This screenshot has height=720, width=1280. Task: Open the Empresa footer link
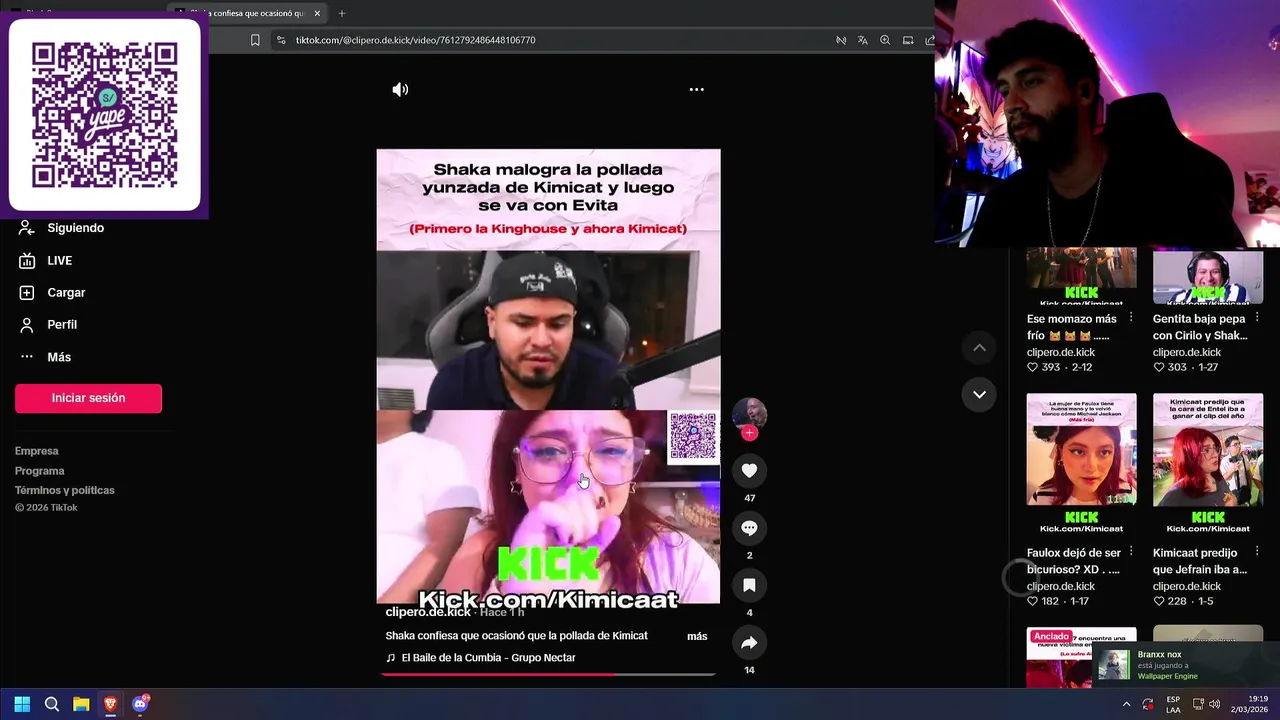tap(37, 451)
